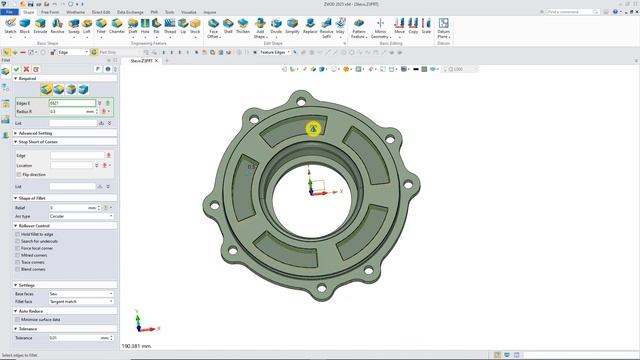Choose the Draft tool

pyautogui.click(x=133, y=26)
